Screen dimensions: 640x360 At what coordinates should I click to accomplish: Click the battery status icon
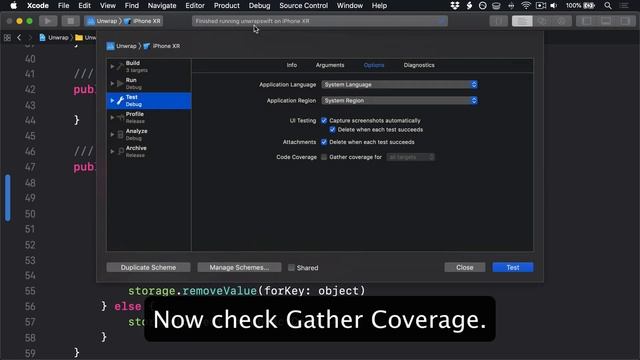point(589,5)
